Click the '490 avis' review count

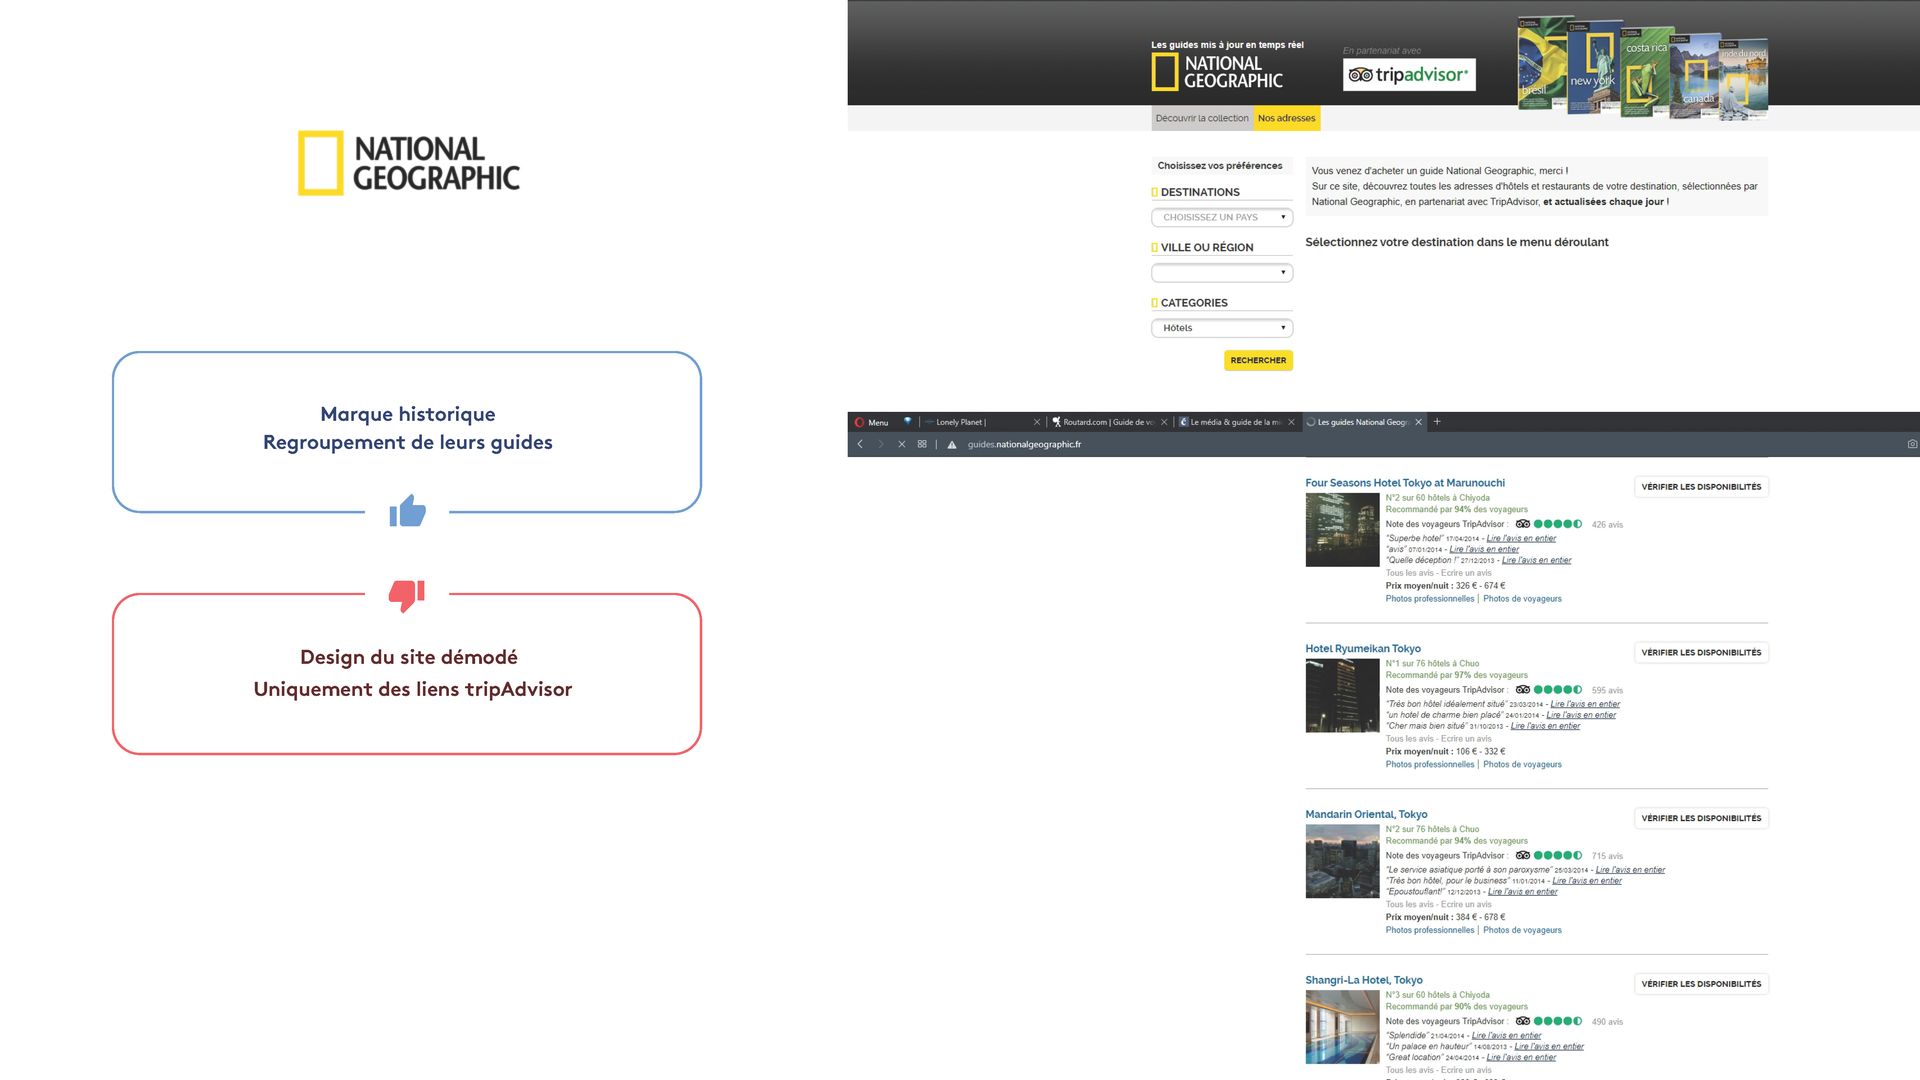pos(1607,1022)
